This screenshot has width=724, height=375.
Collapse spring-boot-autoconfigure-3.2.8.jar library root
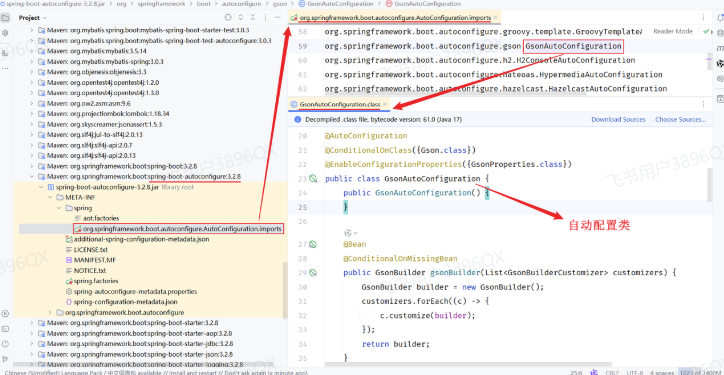coord(41,187)
